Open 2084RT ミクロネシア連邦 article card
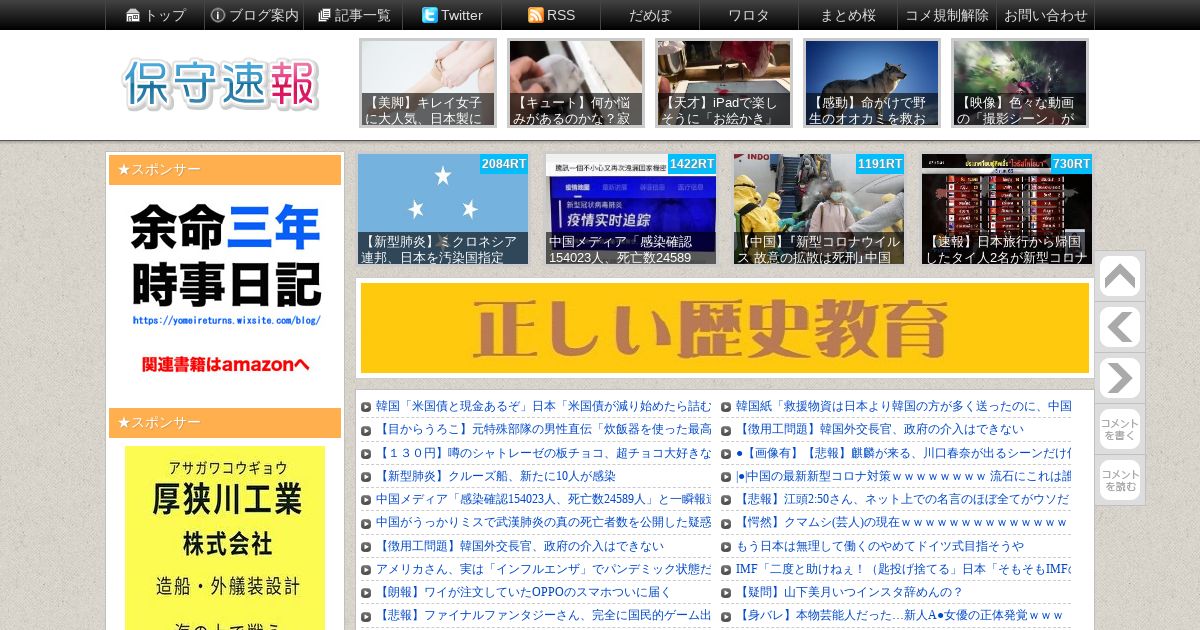 point(443,209)
